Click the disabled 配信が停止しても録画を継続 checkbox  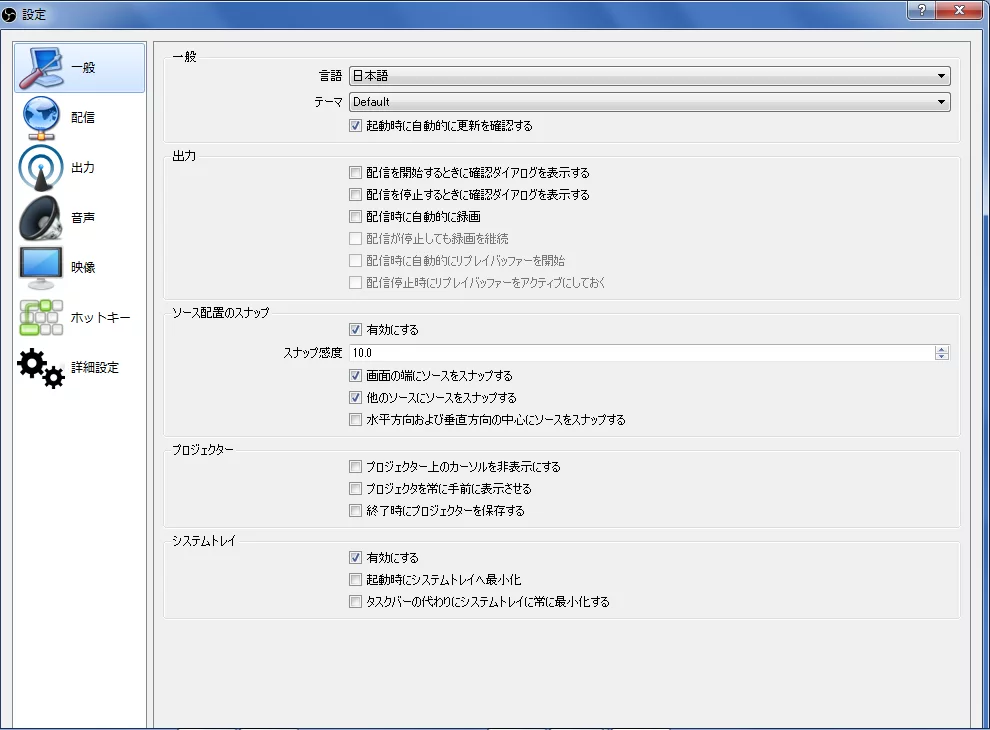(355, 239)
